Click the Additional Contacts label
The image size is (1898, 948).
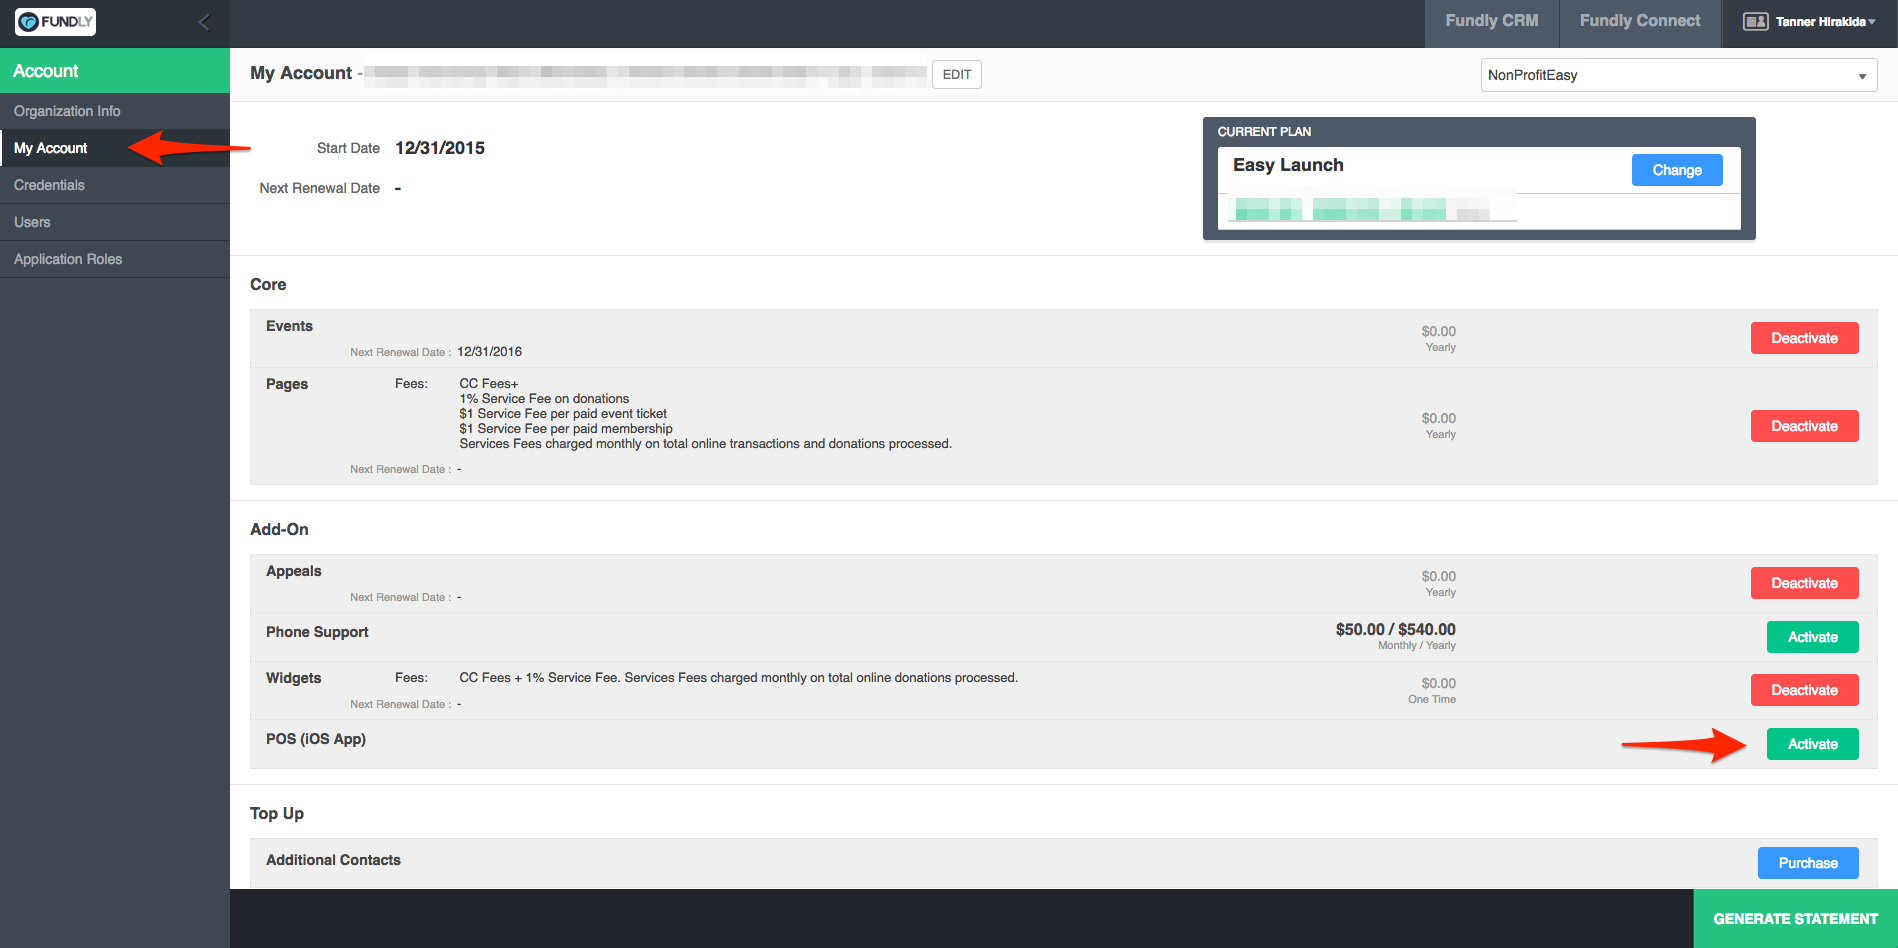click(x=333, y=860)
